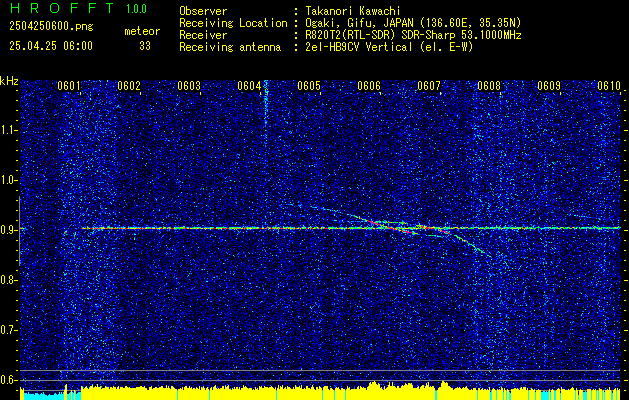The height and width of the screenshot is (400, 629).
Task: Click the date stamp 25.04.25 06:00
Action: pyautogui.click(x=51, y=46)
